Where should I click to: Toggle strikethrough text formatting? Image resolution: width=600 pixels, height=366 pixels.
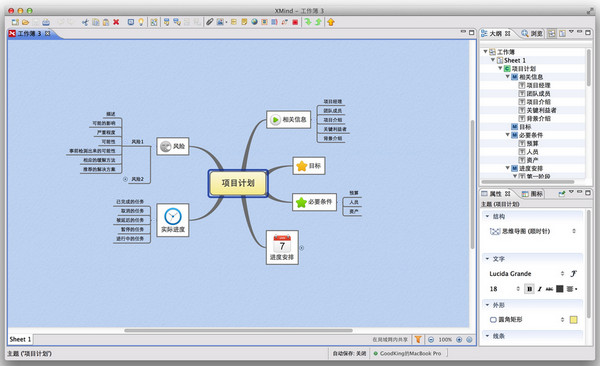(549, 289)
